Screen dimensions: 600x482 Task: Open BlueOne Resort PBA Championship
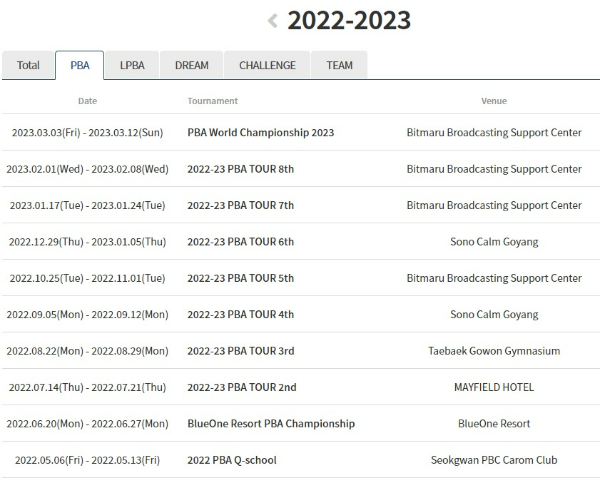(x=271, y=423)
